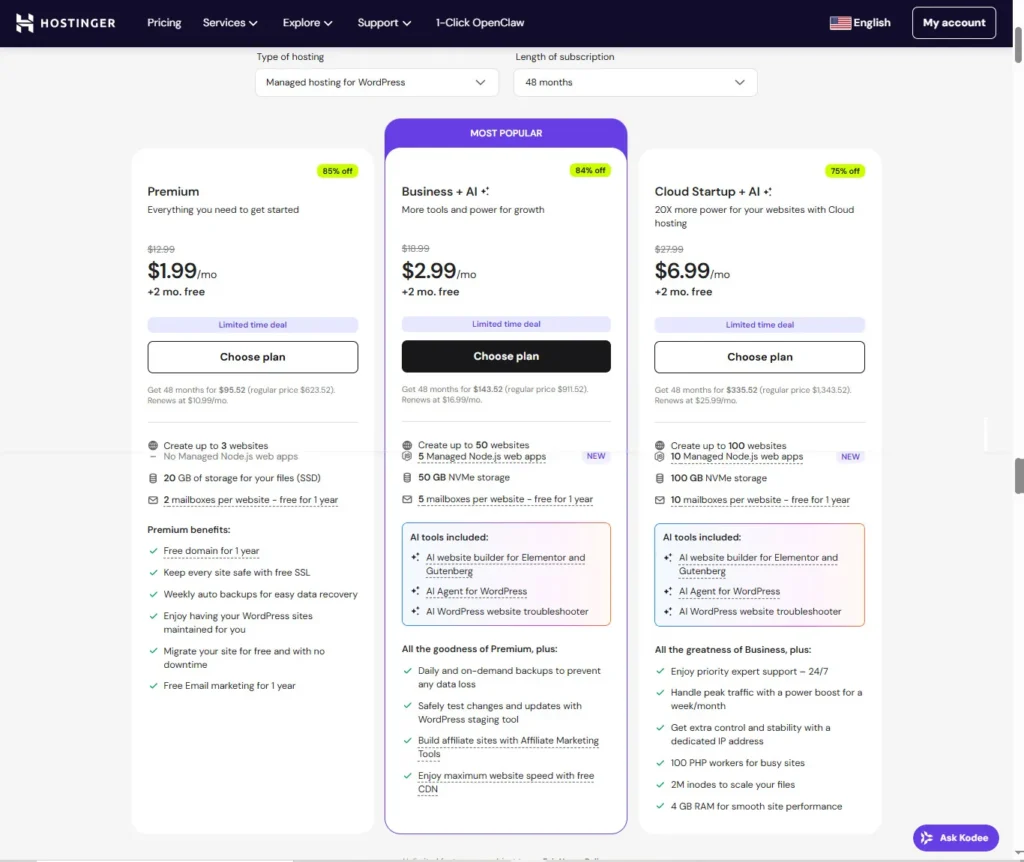The image size is (1024, 862).
Task: Click 'Premium benefits:' heading
Action: (189, 530)
